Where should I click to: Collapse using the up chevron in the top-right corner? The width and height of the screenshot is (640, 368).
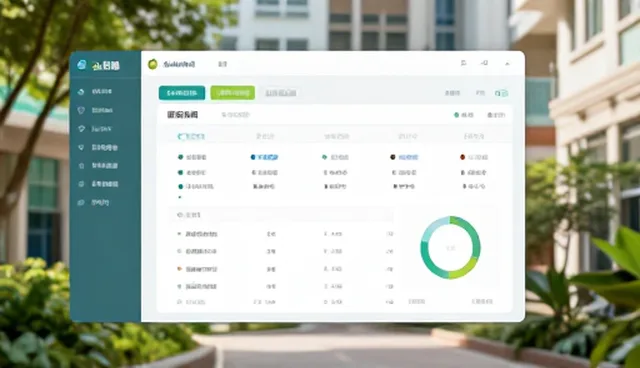pos(507,64)
